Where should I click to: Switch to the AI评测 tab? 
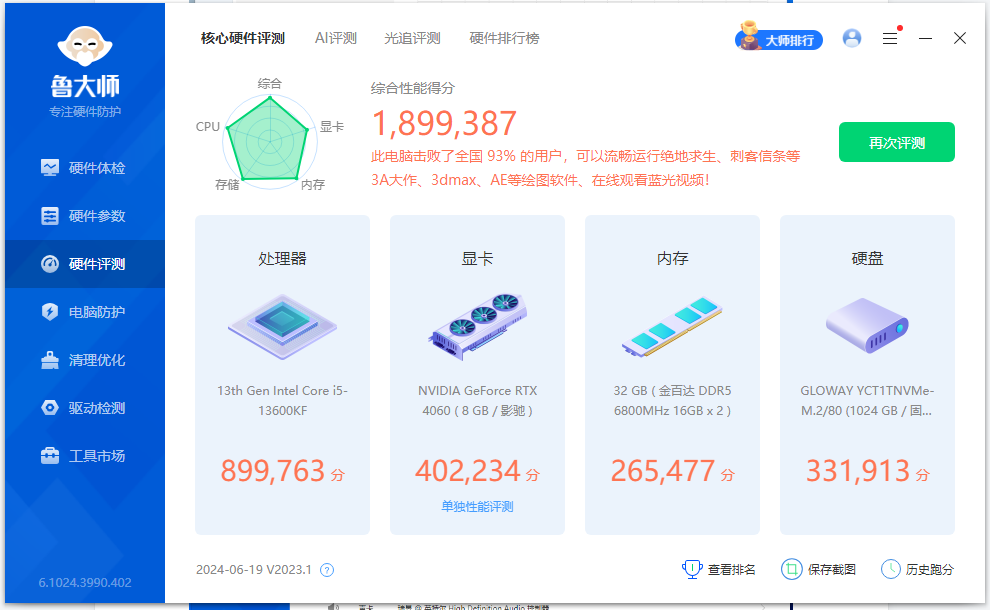336,39
